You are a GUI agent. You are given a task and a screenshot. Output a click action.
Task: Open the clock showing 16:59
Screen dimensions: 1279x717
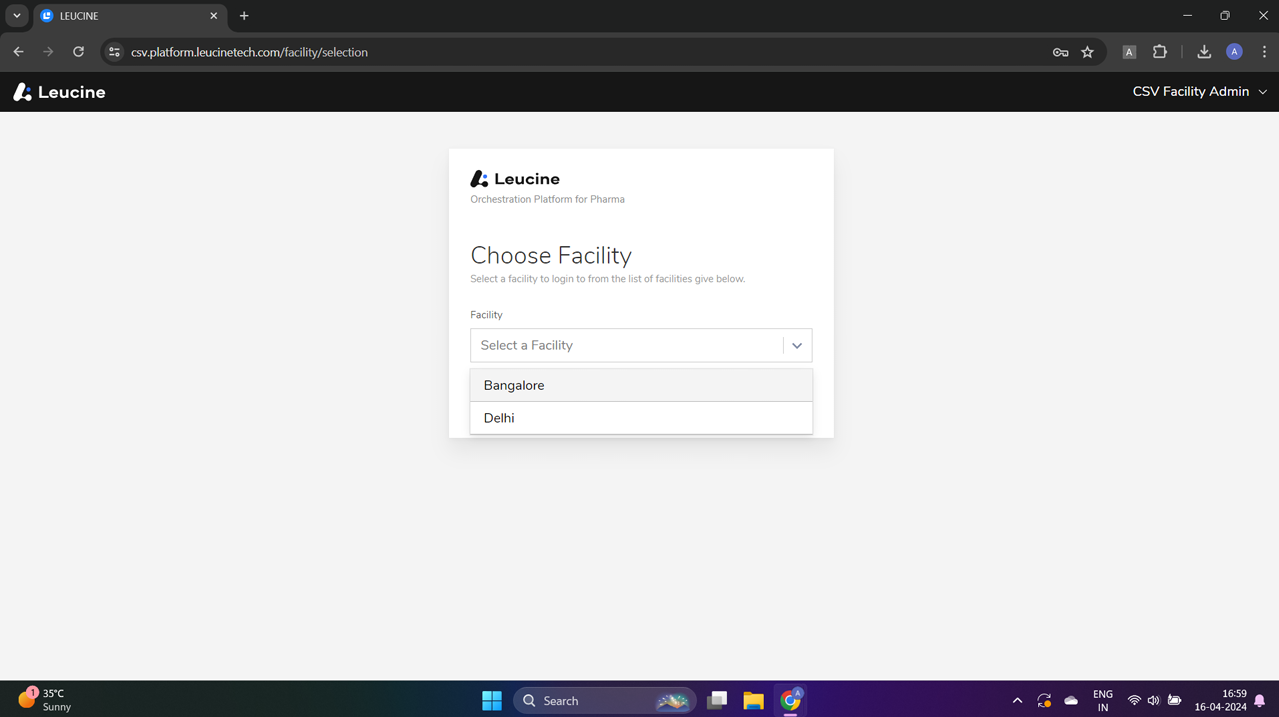tap(1220, 700)
